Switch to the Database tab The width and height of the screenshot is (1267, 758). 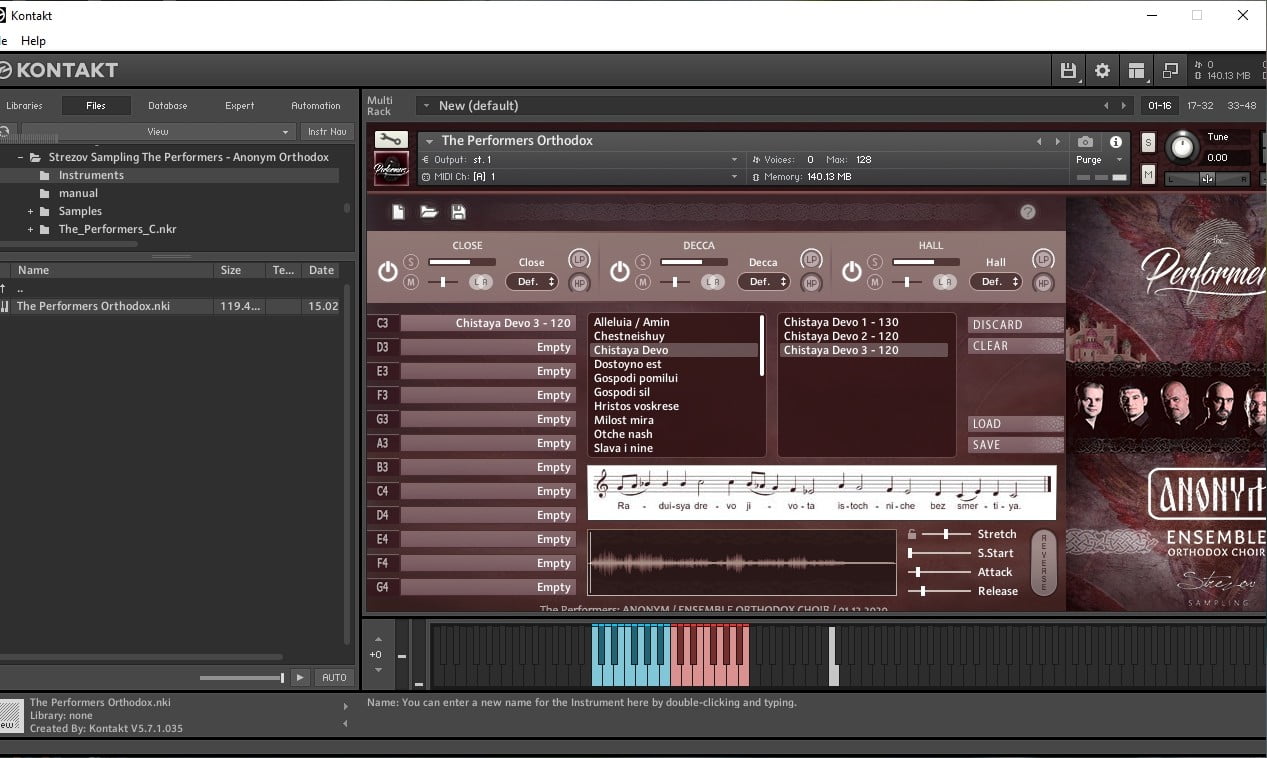point(168,105)
